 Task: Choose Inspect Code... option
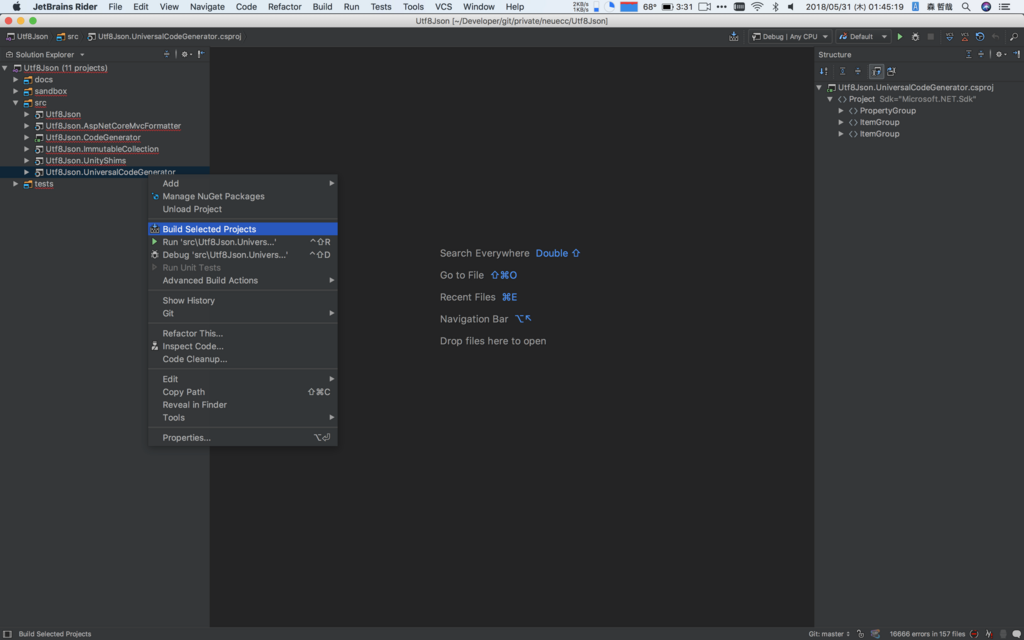(243, 346)
